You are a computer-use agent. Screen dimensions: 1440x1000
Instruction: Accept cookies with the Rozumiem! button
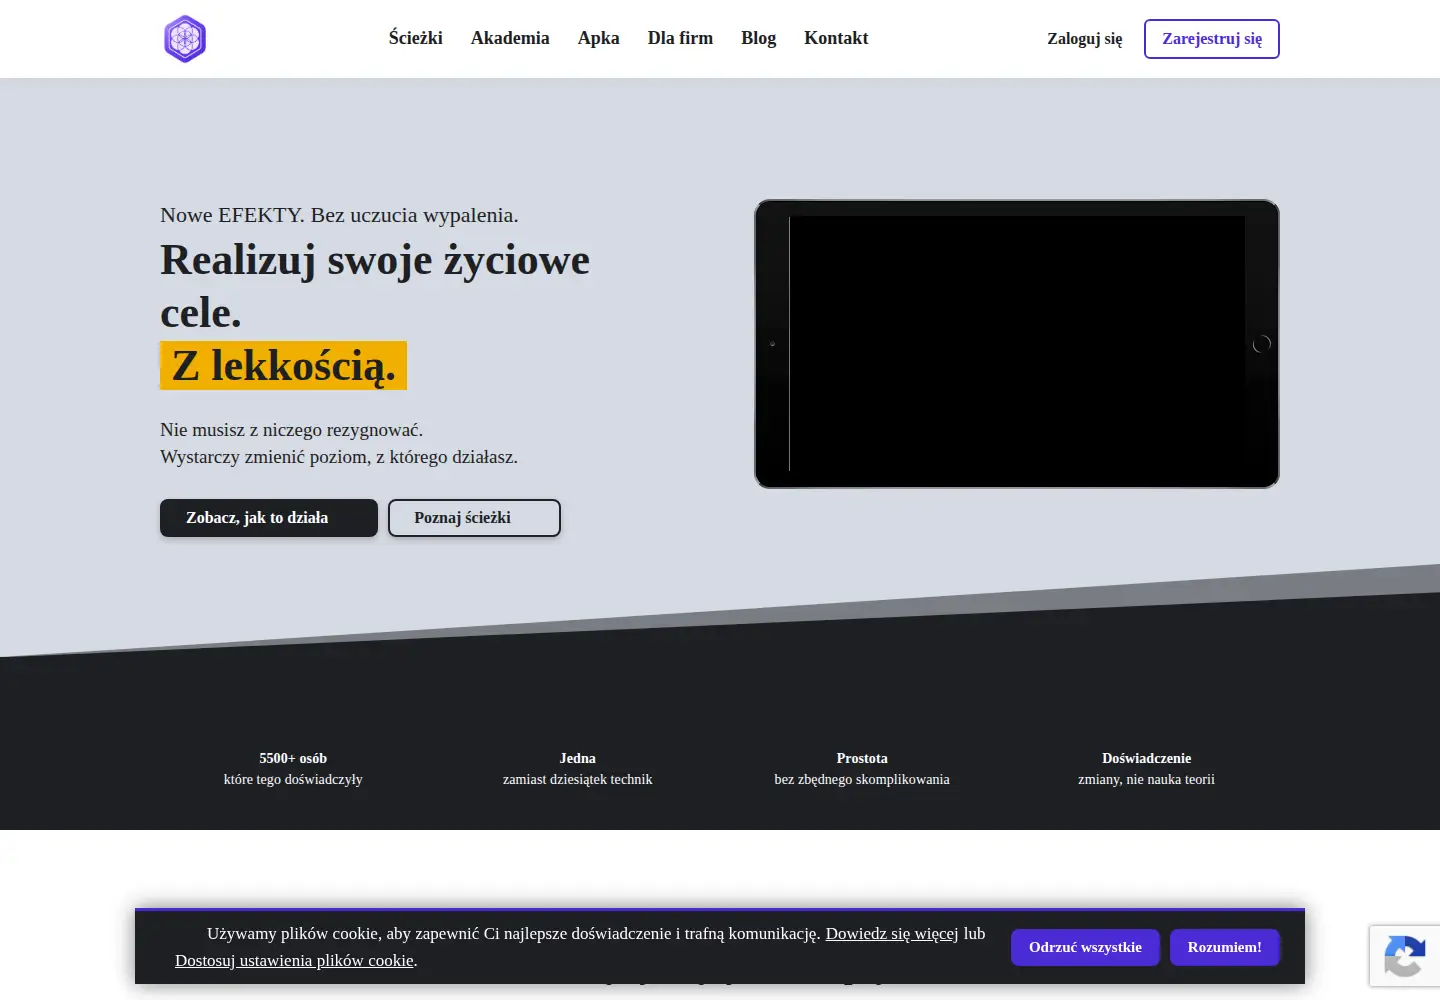pyautogui.click(x=1225, y=947)
